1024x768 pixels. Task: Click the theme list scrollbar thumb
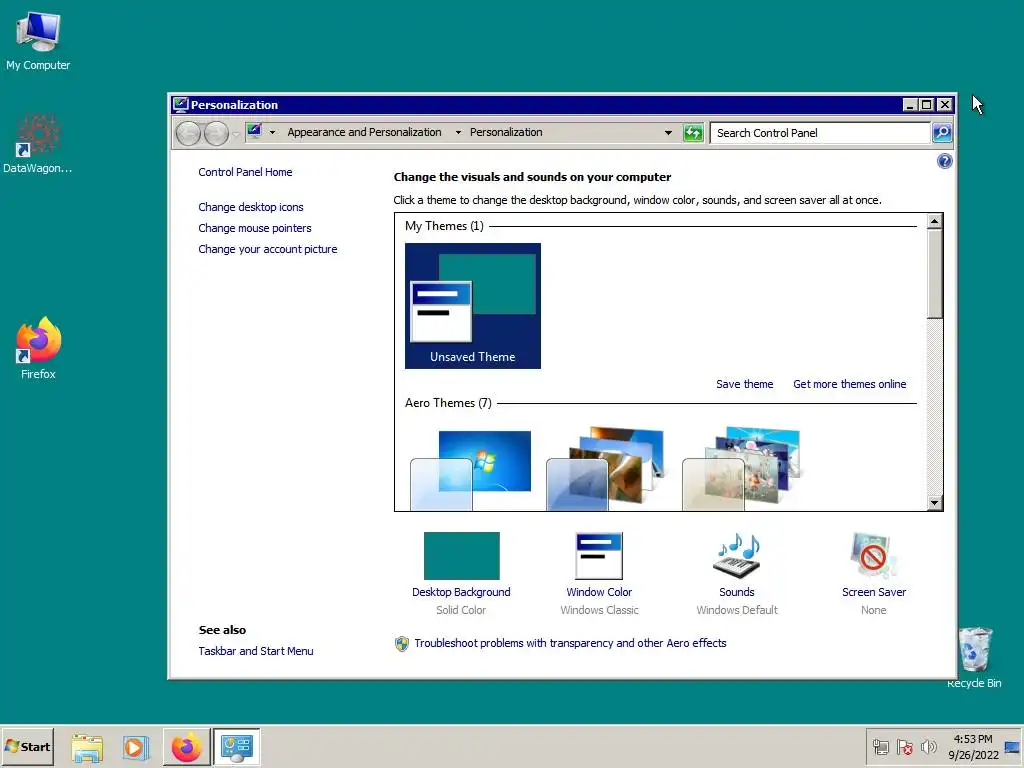pos(935,274)
